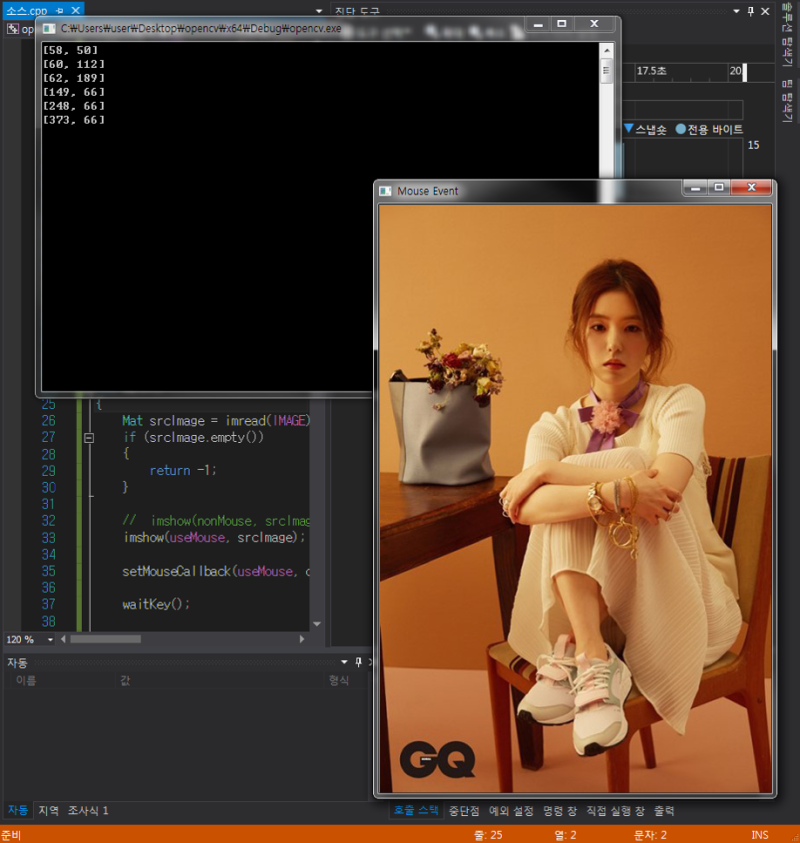Click the INS indicator in status bar

click(x=760, y=835)
